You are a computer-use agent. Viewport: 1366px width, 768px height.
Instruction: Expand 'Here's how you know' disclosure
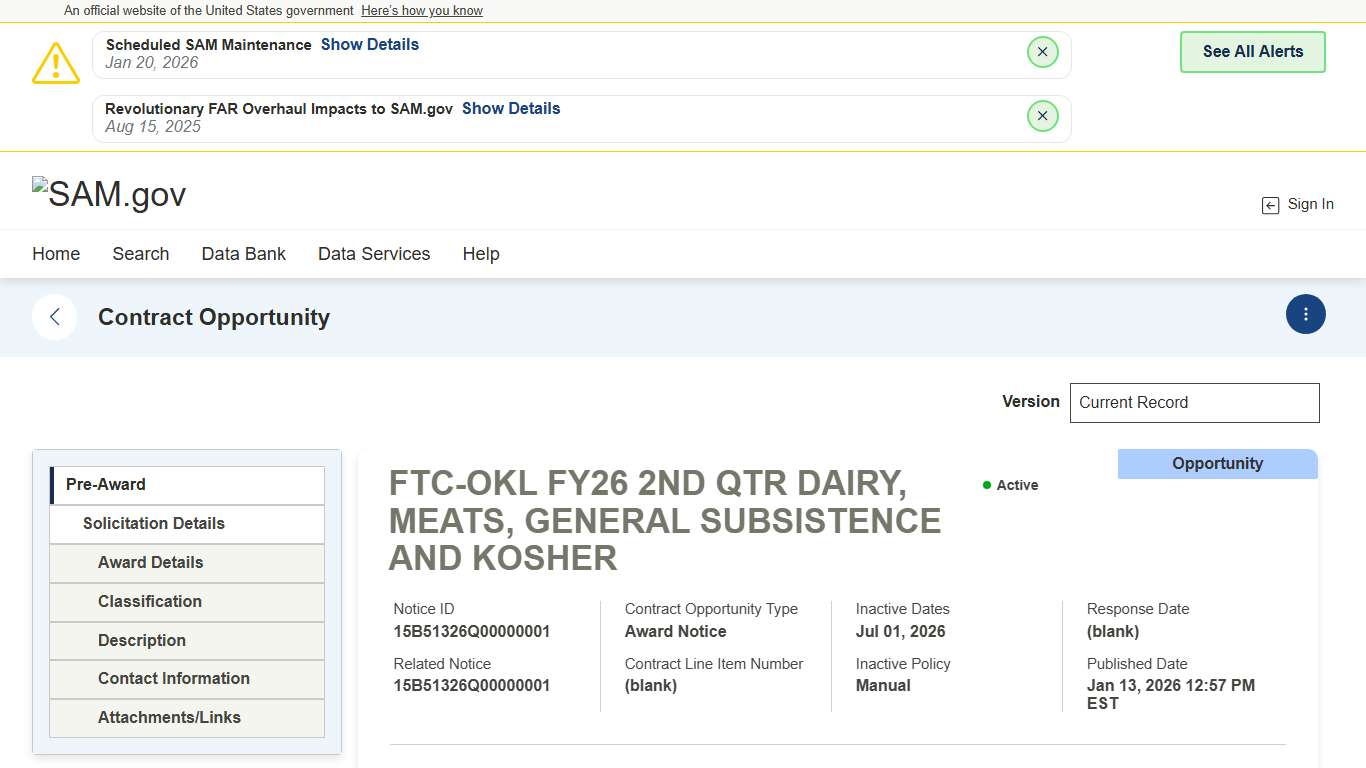pos(421,11)
